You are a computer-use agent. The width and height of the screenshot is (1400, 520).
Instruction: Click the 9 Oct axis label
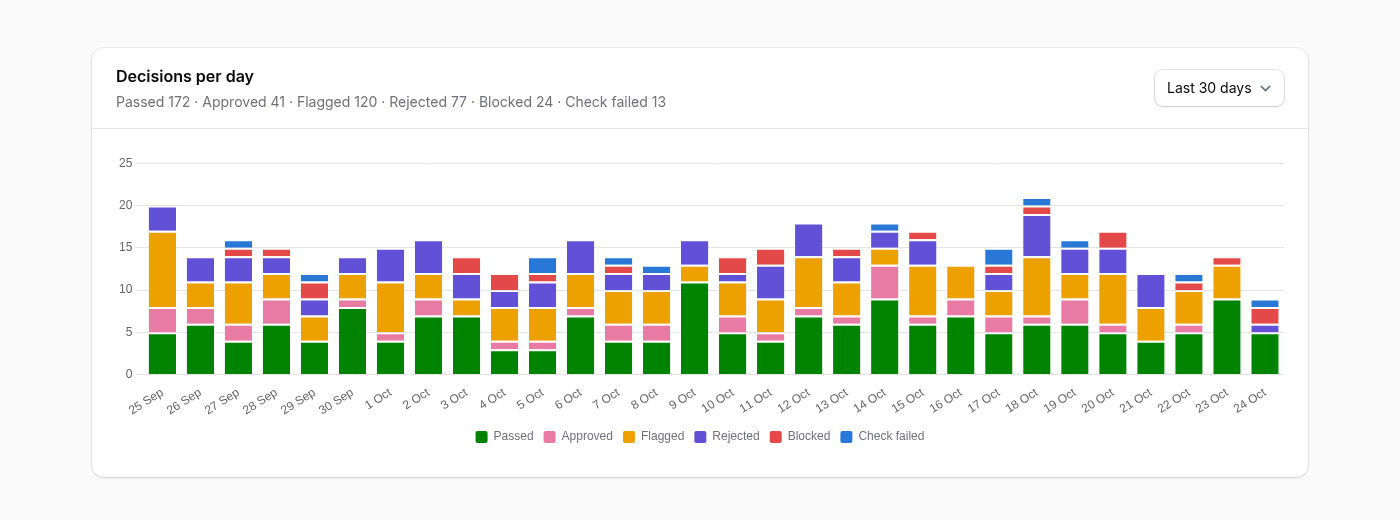pos(682,398)
